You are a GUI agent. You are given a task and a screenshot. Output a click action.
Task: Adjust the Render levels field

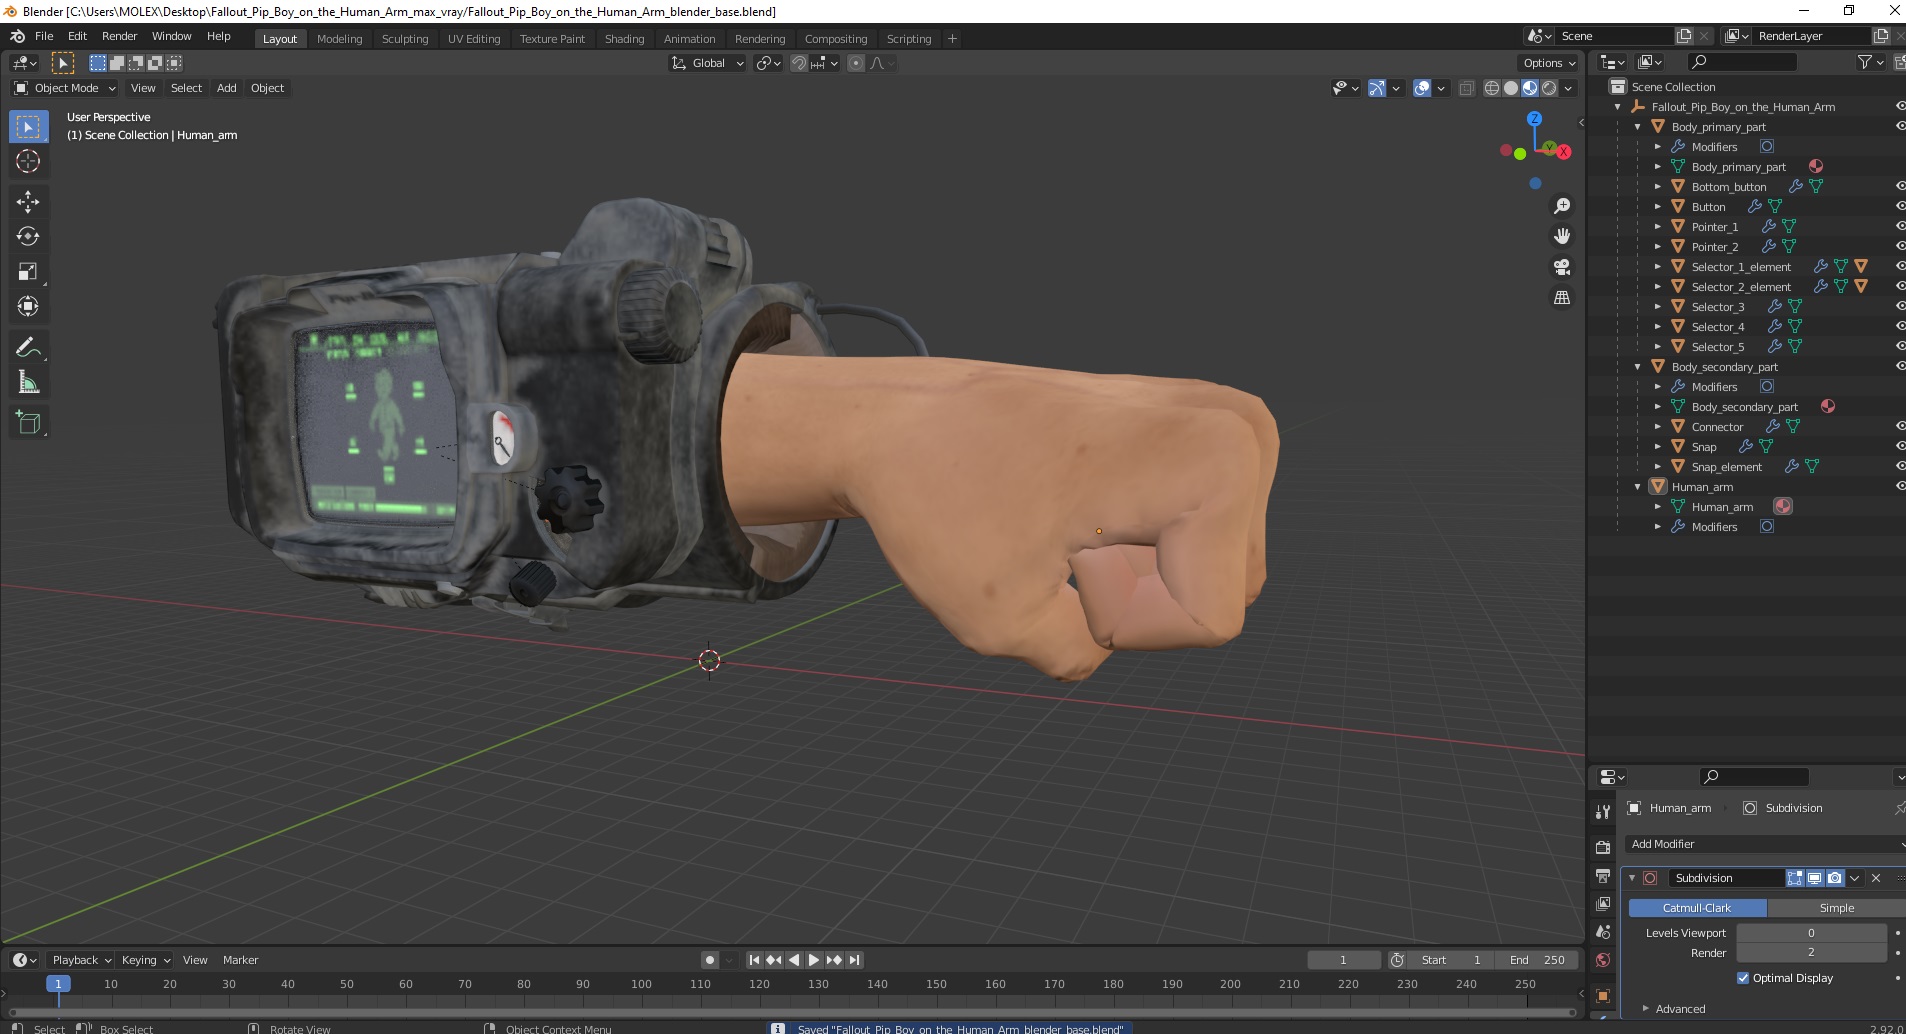(1811, 953)
